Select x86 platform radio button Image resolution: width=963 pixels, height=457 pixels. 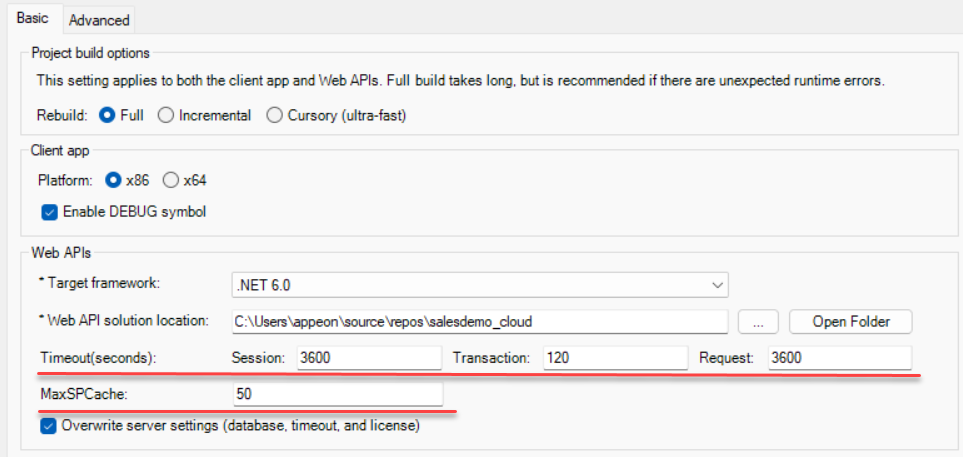pyautogui.click(x=114, y=180)
